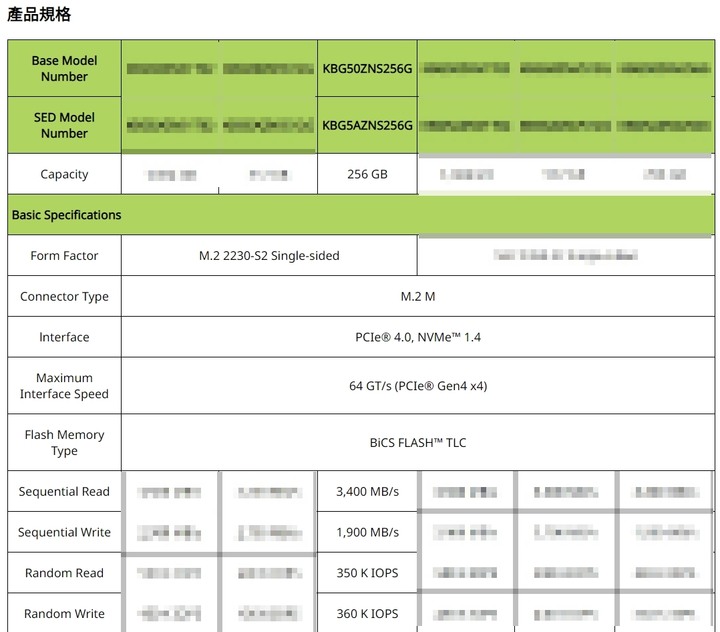Image resolution: width=720 pixels, height=632 pixels.
Task: Select the 360 K IOPS value
Action: coord(367,613)
